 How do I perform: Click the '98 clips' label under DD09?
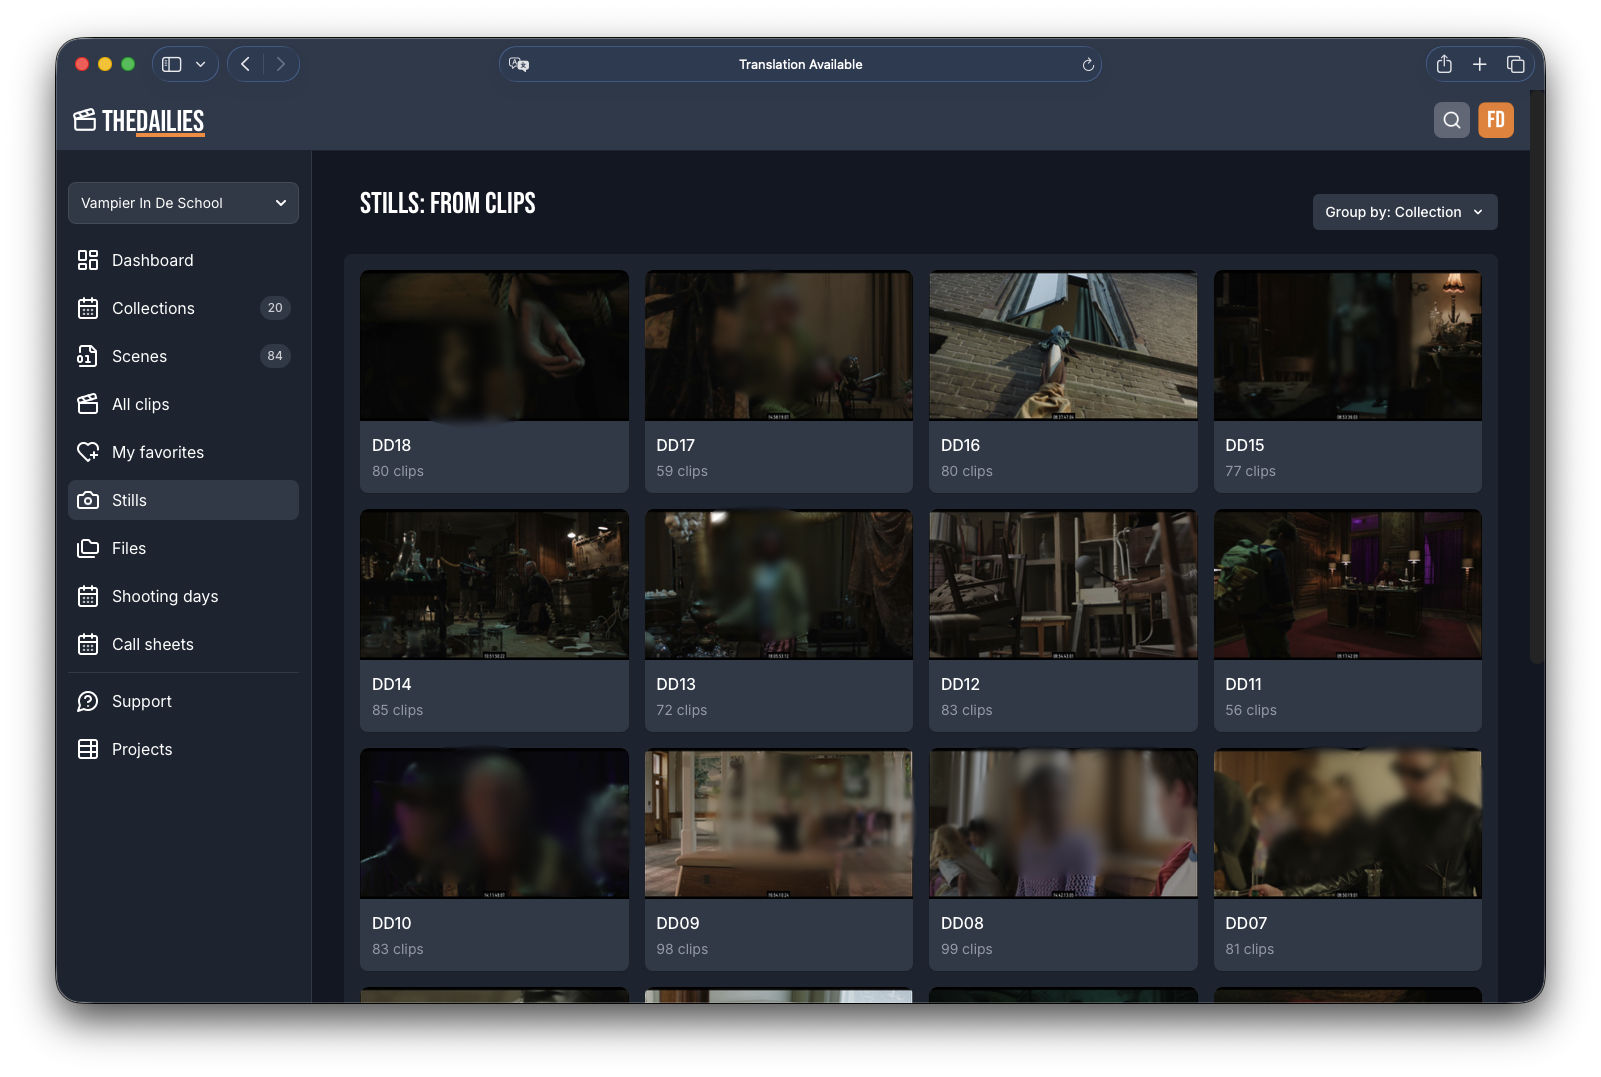[x=682, y=949]
